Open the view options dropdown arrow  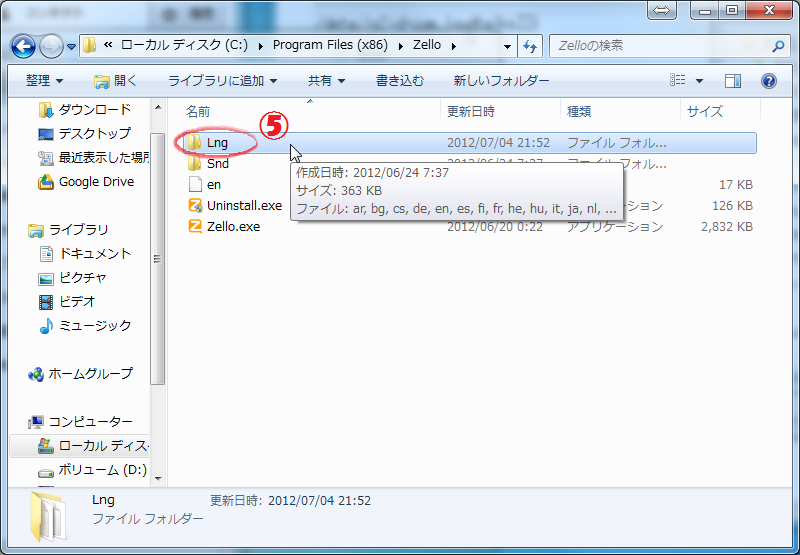[x=699, y=81]
